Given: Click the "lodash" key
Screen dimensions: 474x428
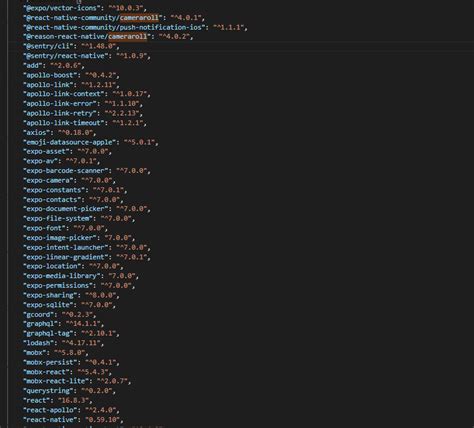Looking at the screenshot, I should point(38,343).
